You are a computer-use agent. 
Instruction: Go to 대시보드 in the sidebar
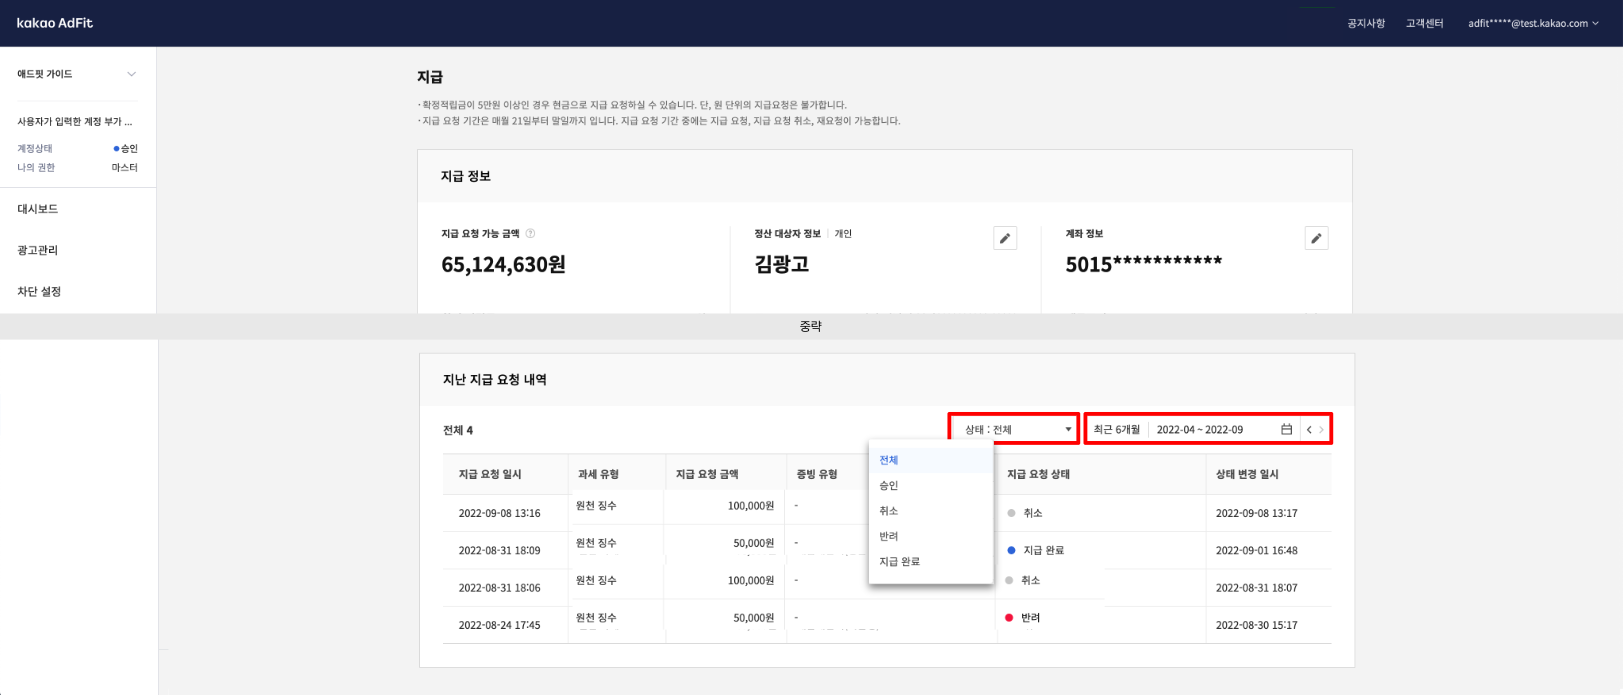coord(38,209)
